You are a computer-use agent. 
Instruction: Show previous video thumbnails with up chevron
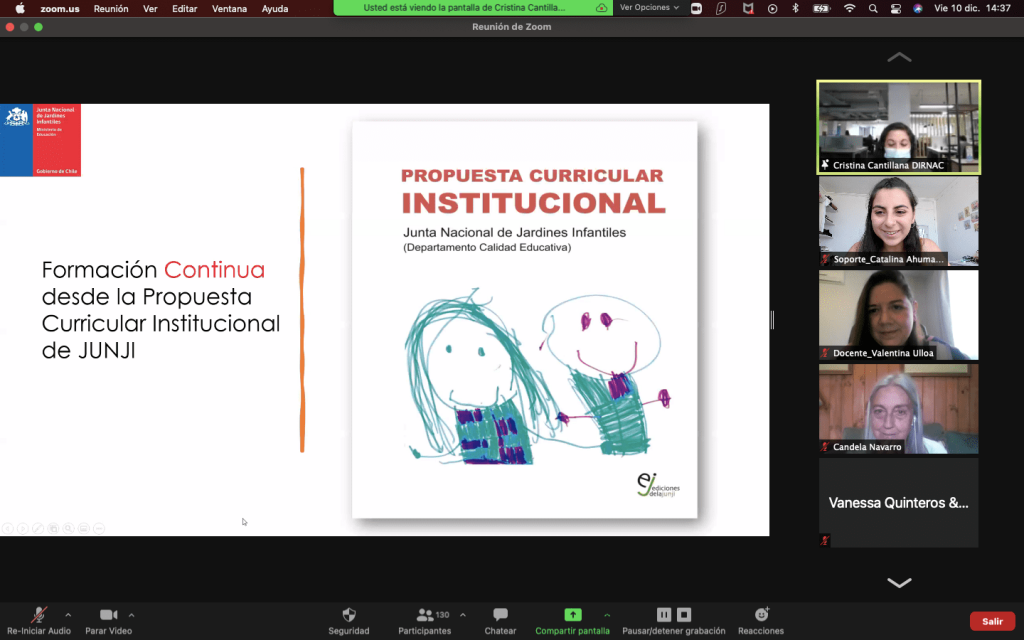[899, 57]
